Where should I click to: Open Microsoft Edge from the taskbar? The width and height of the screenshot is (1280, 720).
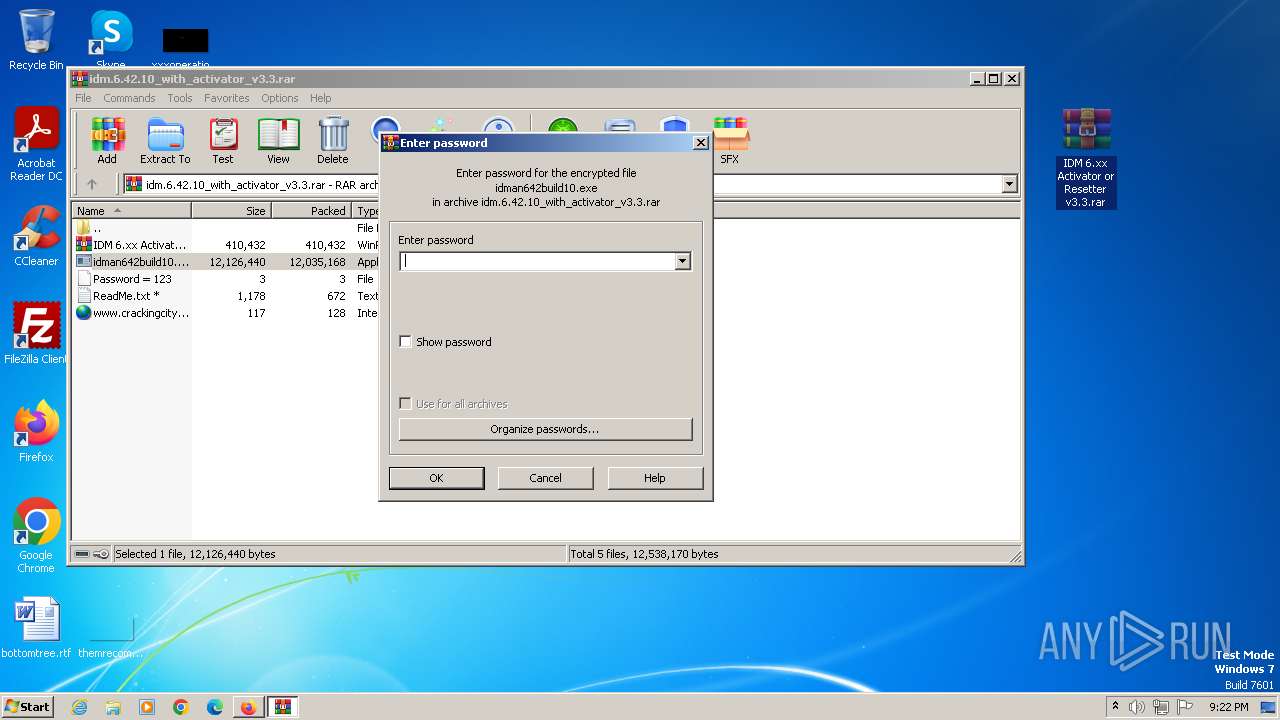pos(215,707)
